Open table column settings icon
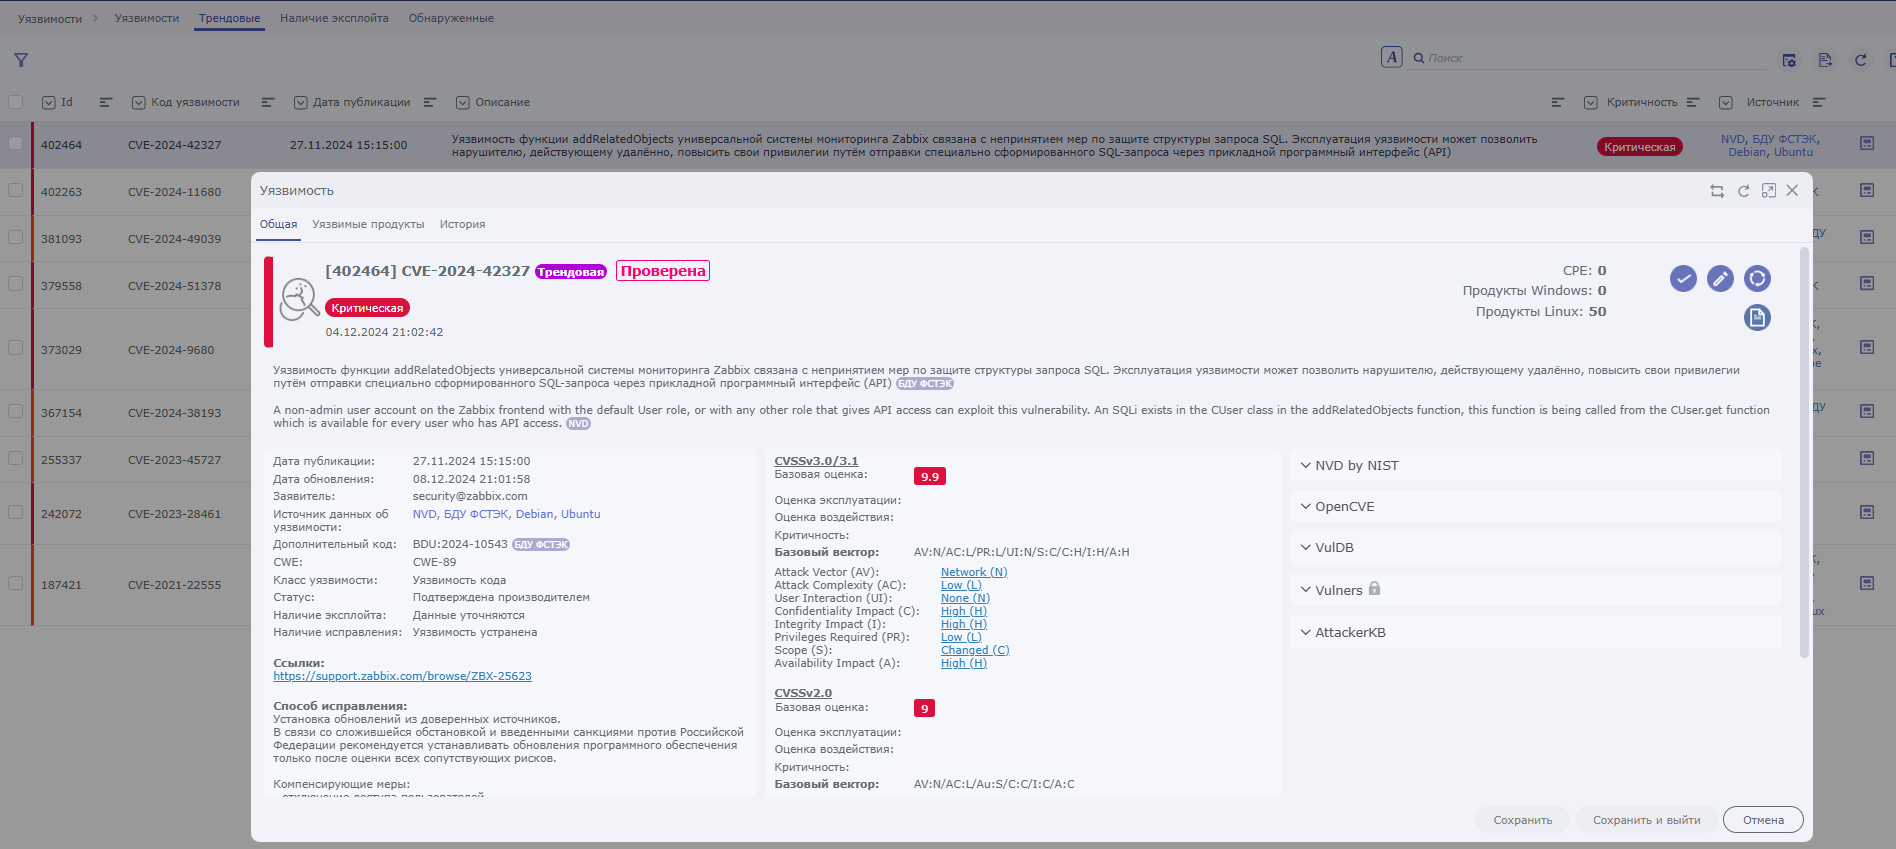This screenshot has height=849, width=1896. click(x=1789, y=60)
